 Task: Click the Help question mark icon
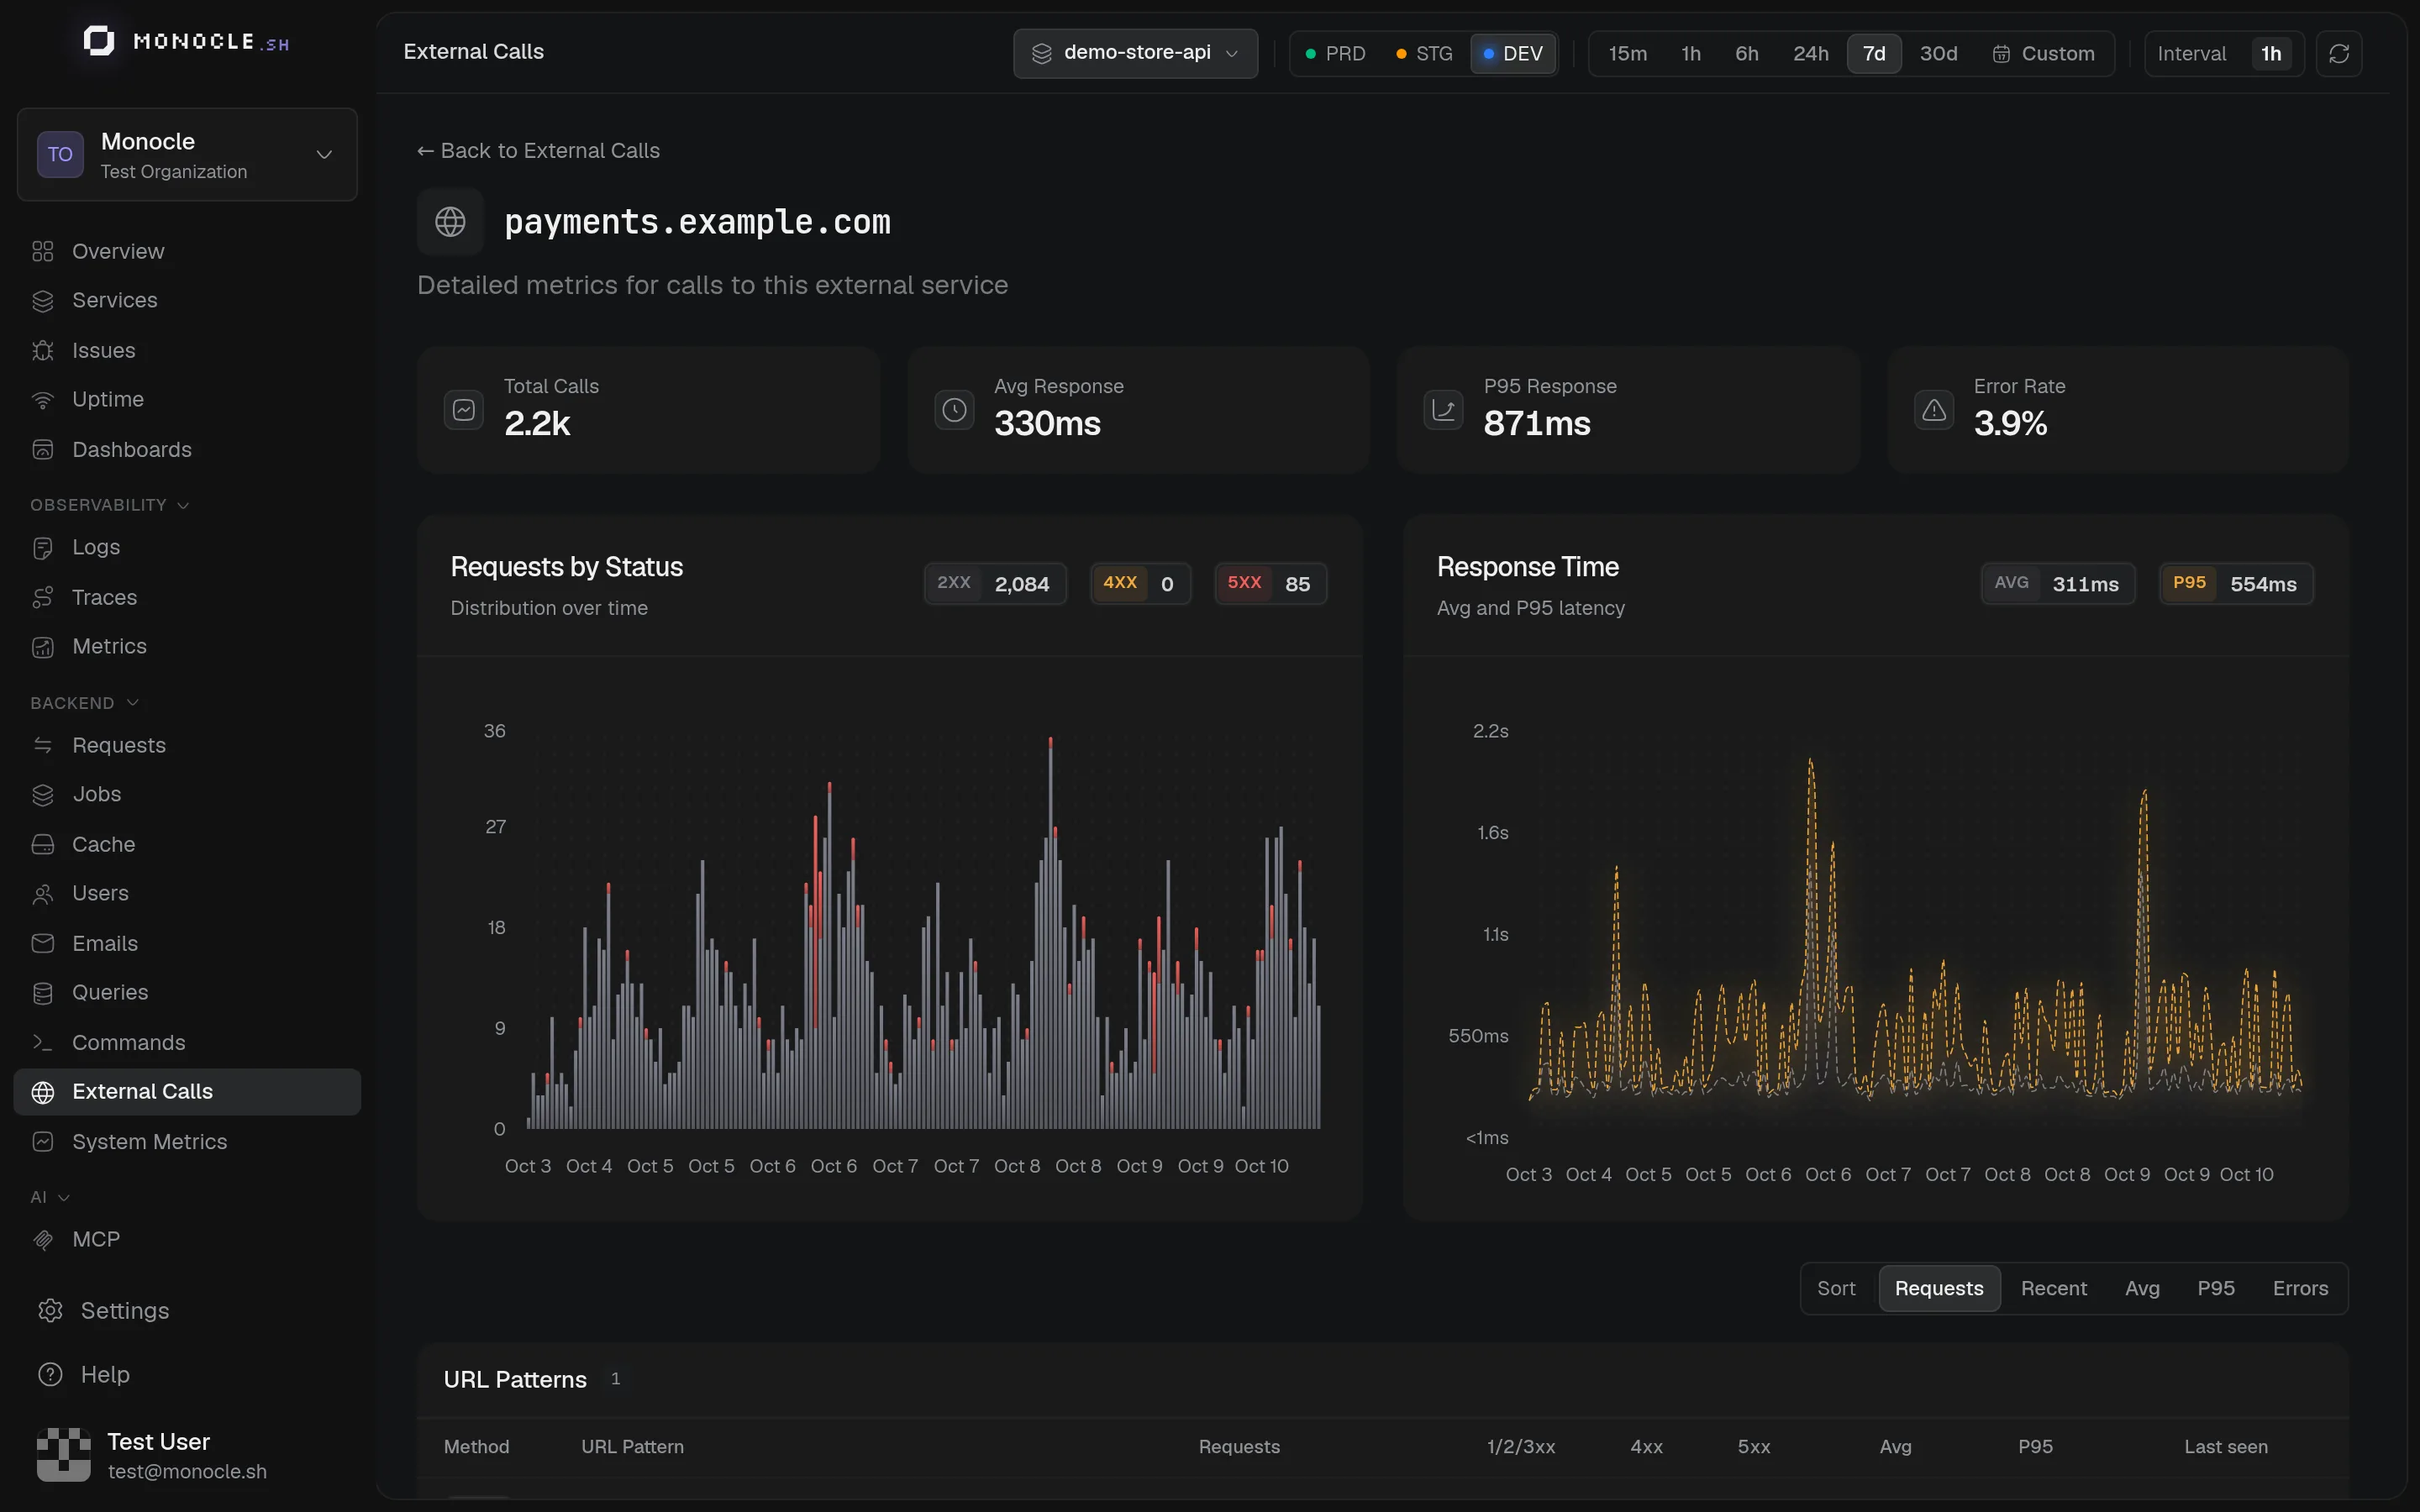[x=50, y=1374]
